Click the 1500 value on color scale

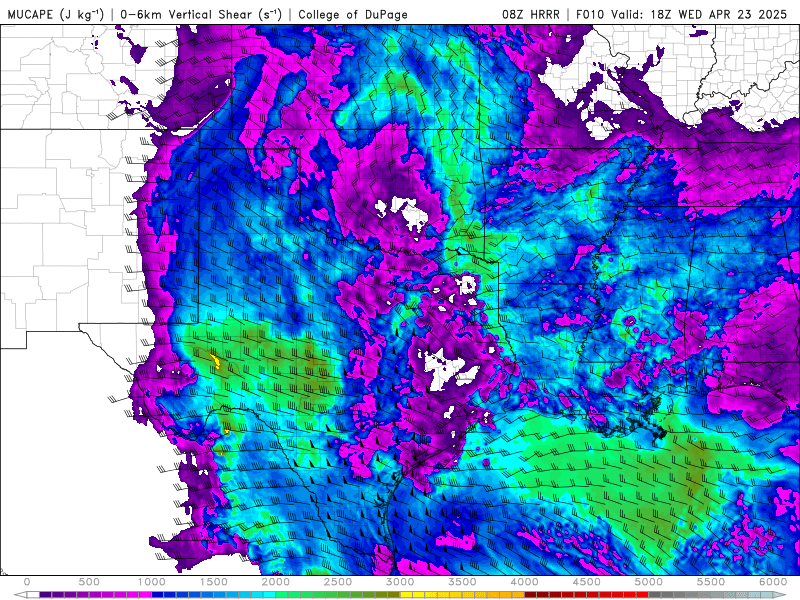(213, 582)
